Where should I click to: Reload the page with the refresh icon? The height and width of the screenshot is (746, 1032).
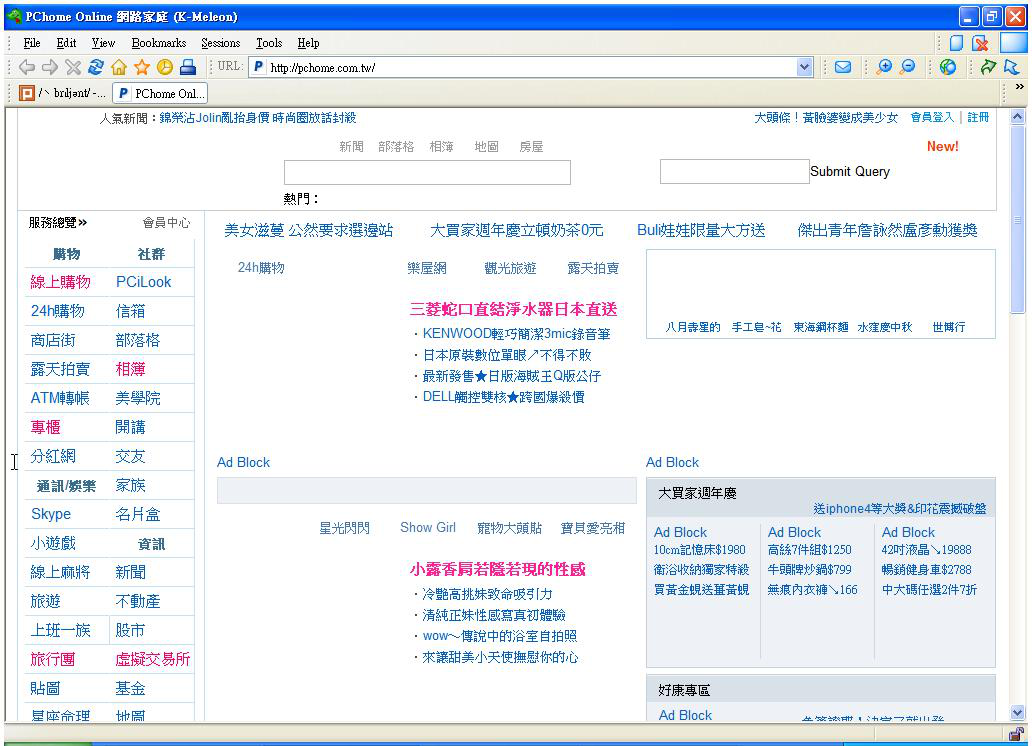96,68
